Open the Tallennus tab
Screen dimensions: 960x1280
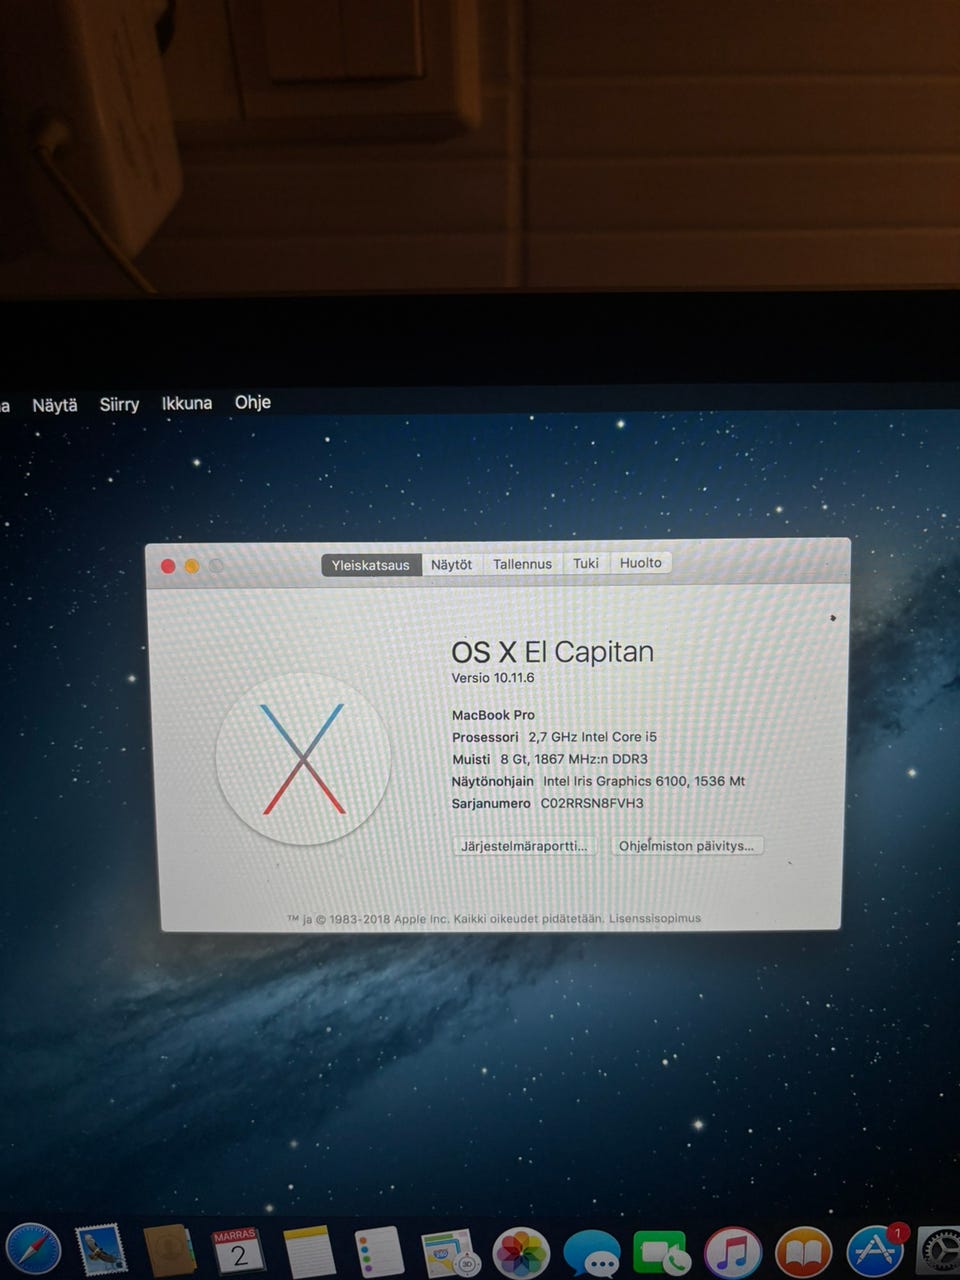pos(522,564)
